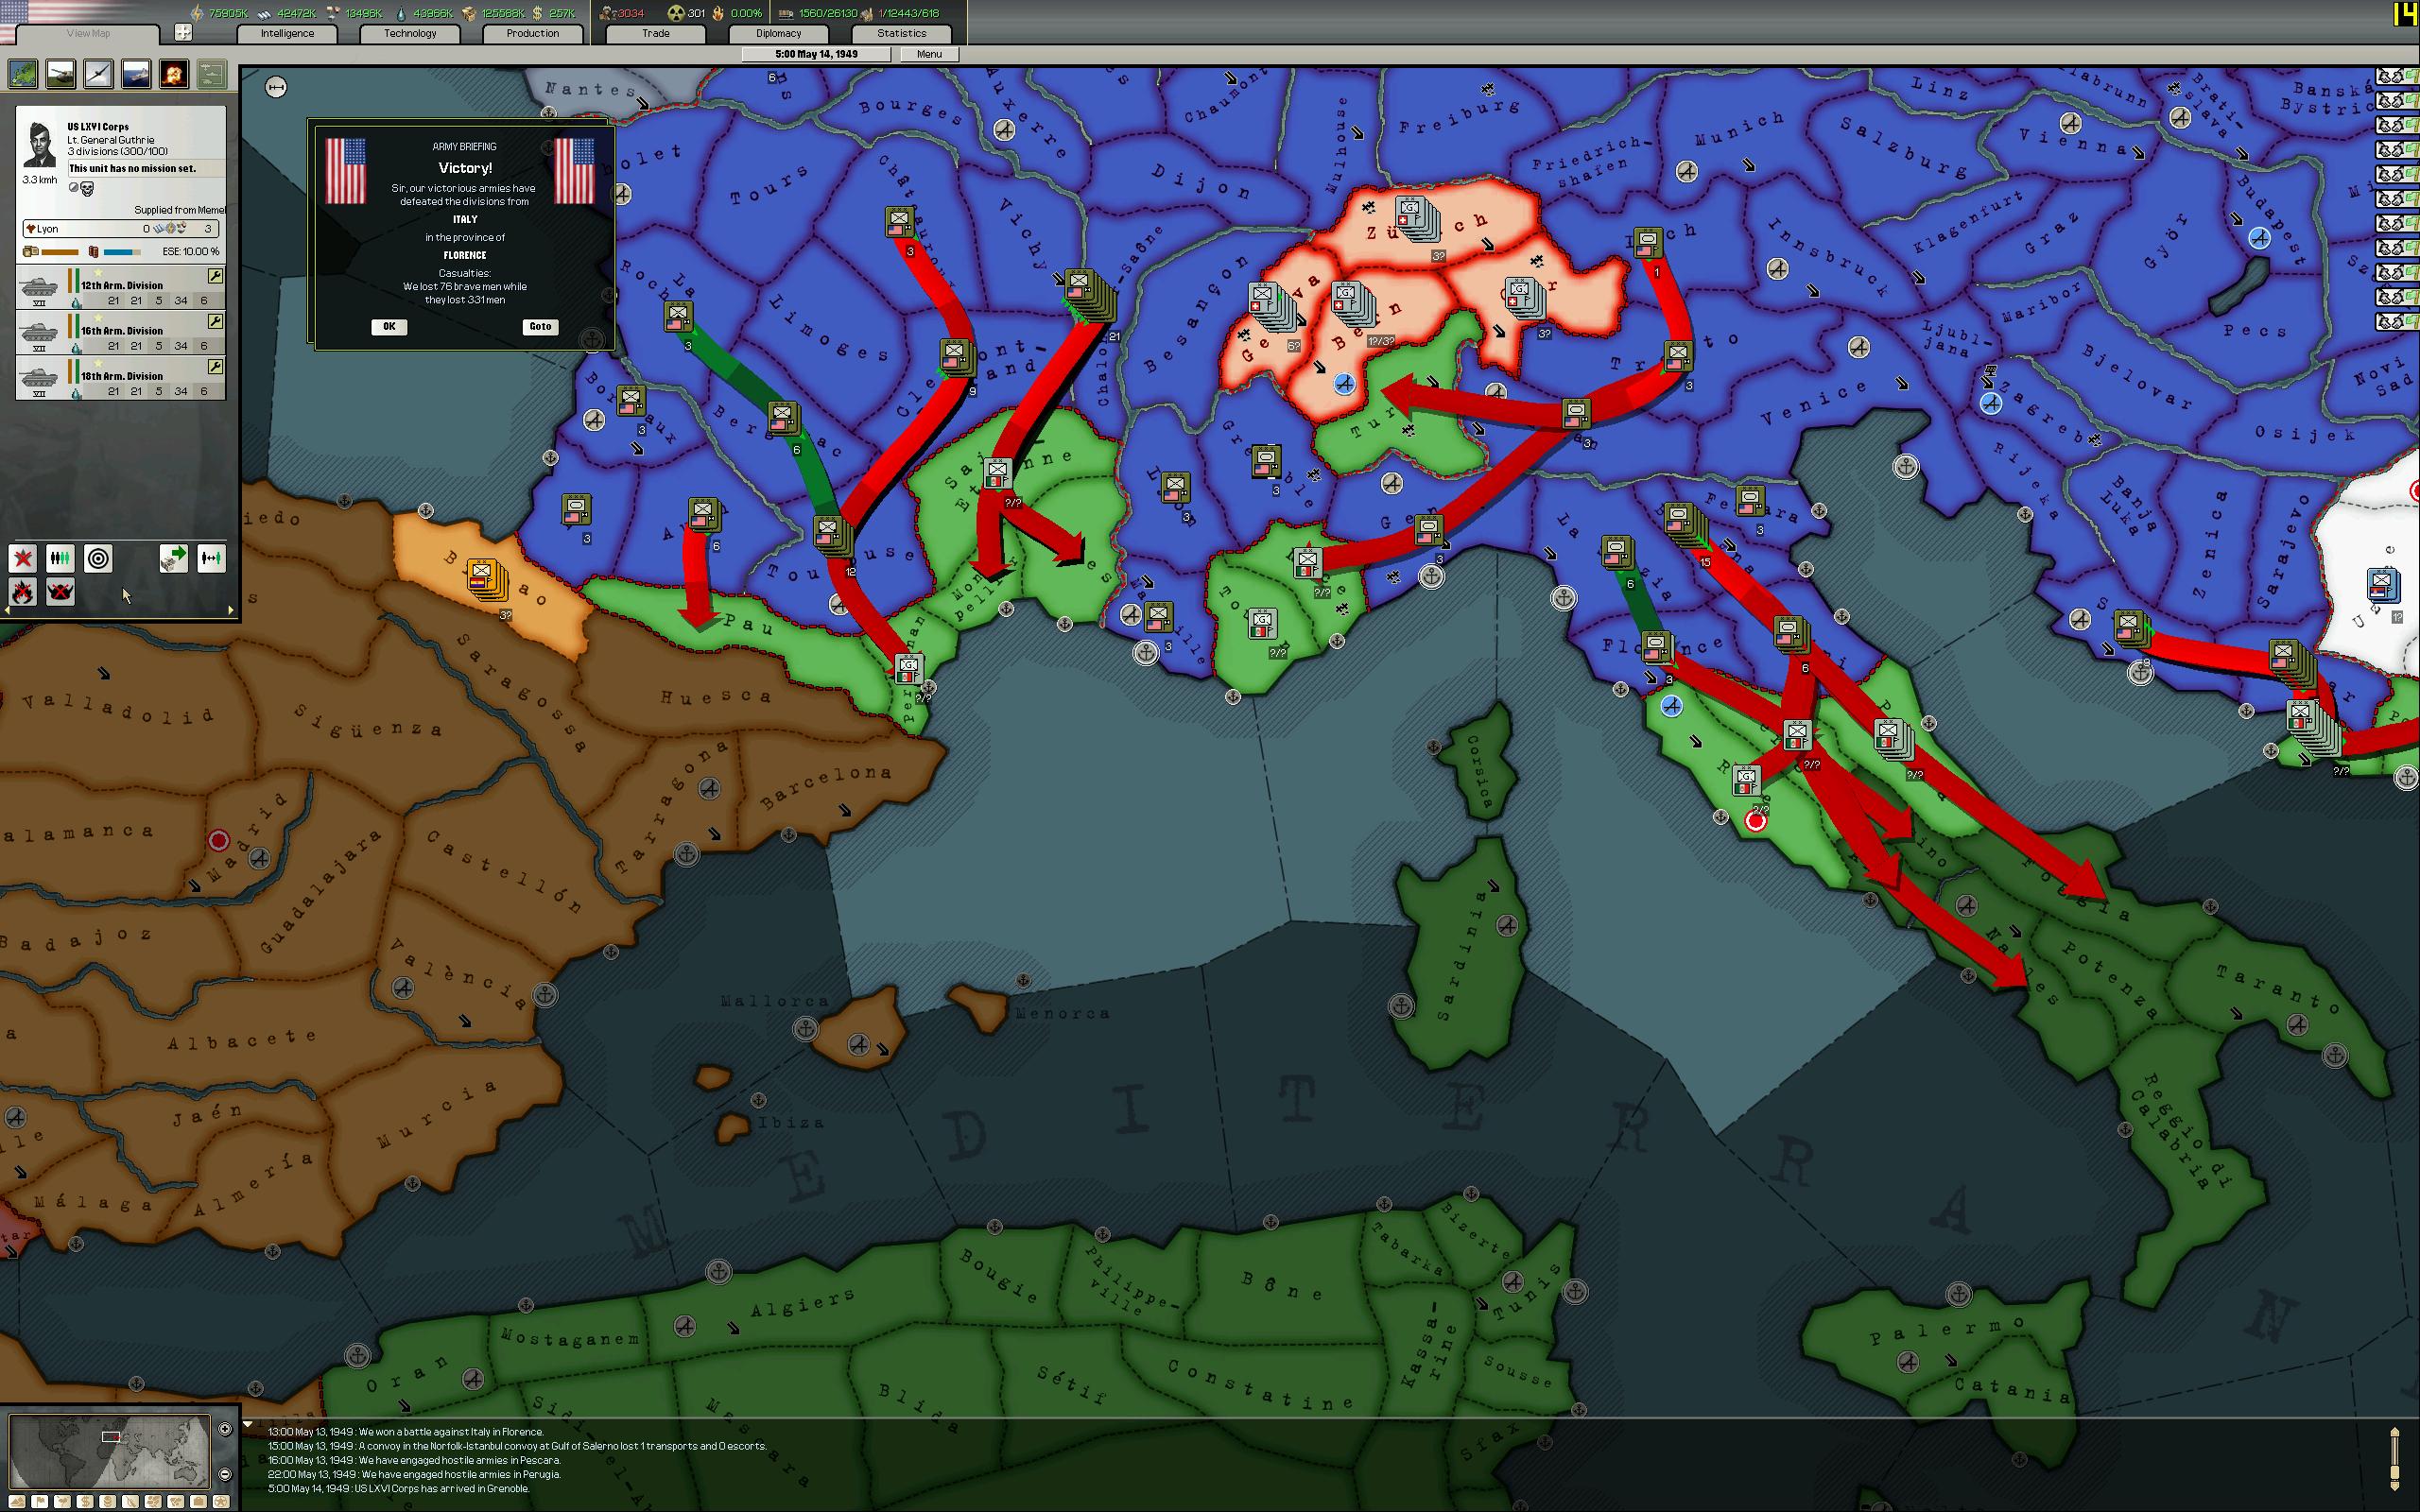
Task: Open the naval units ship icon
Action: (136, 74)
